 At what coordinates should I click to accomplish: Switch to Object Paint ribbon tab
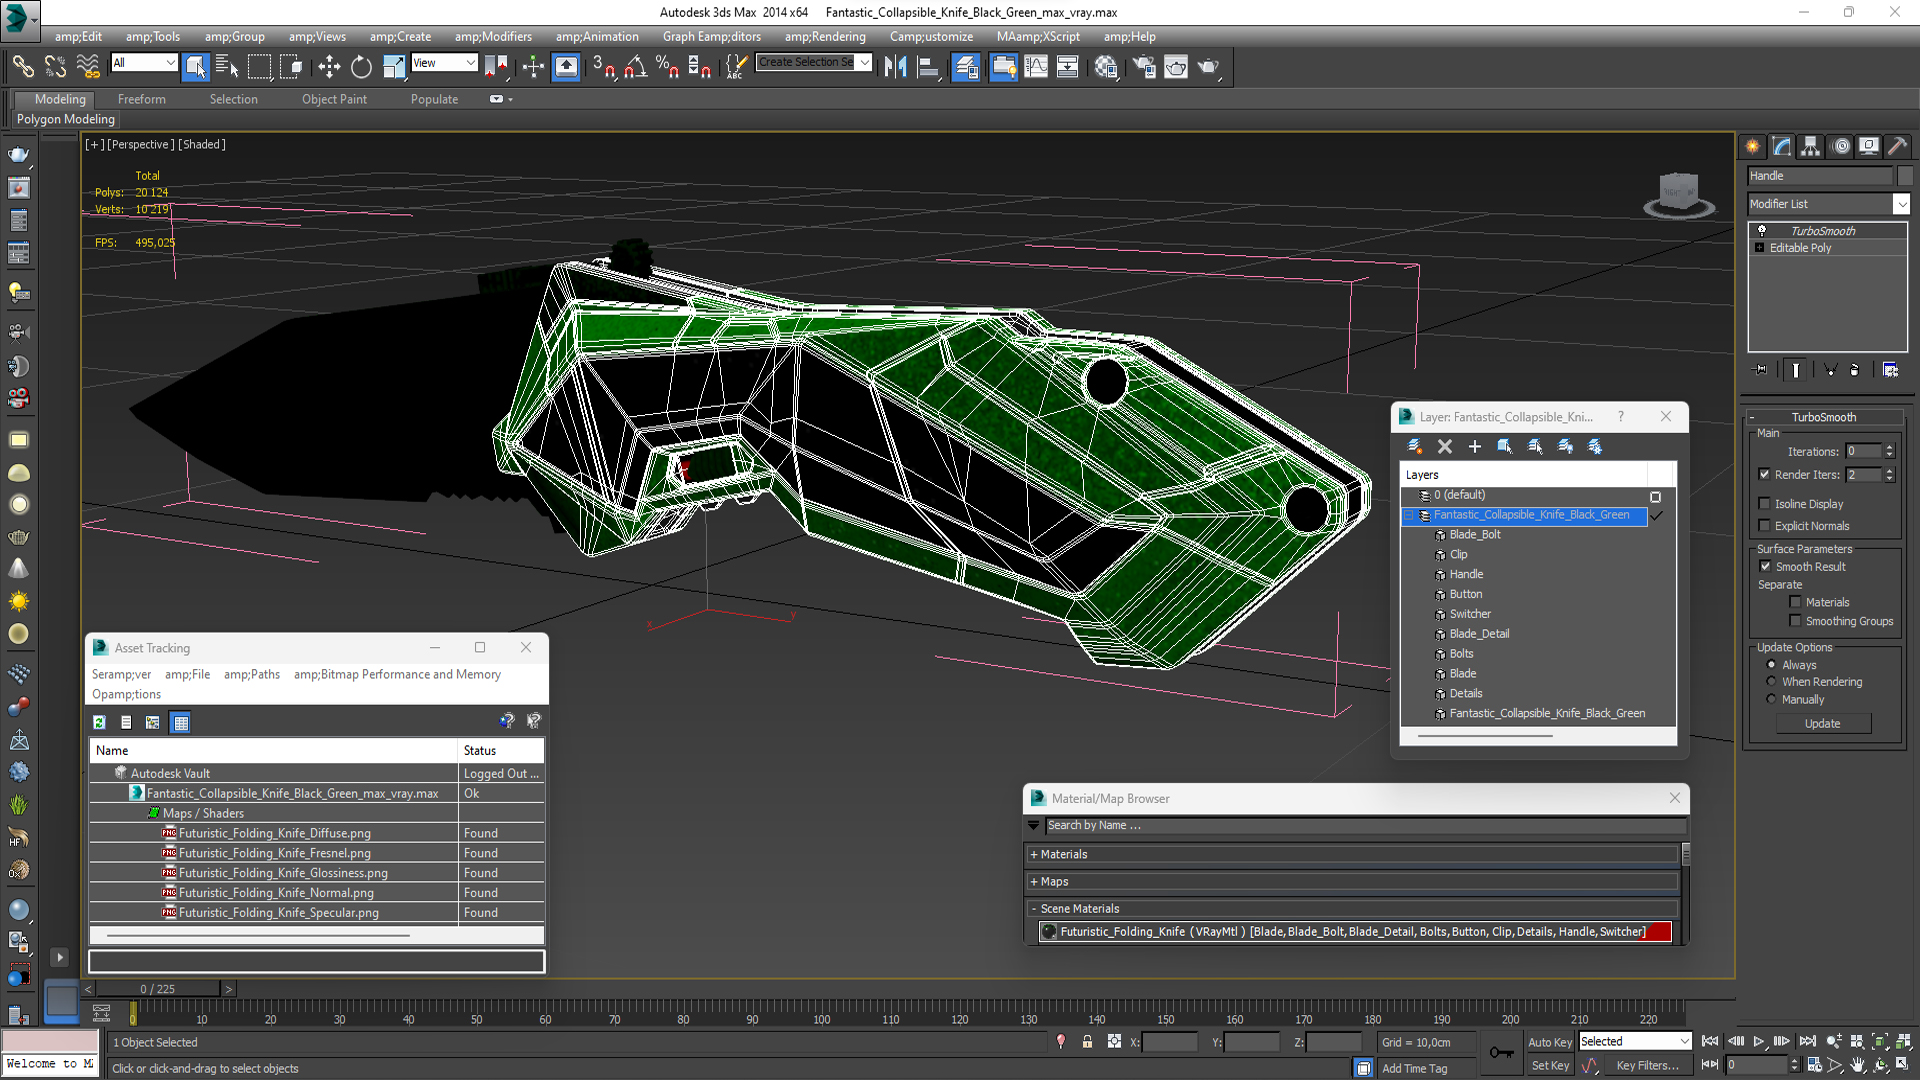pos(334,99)
